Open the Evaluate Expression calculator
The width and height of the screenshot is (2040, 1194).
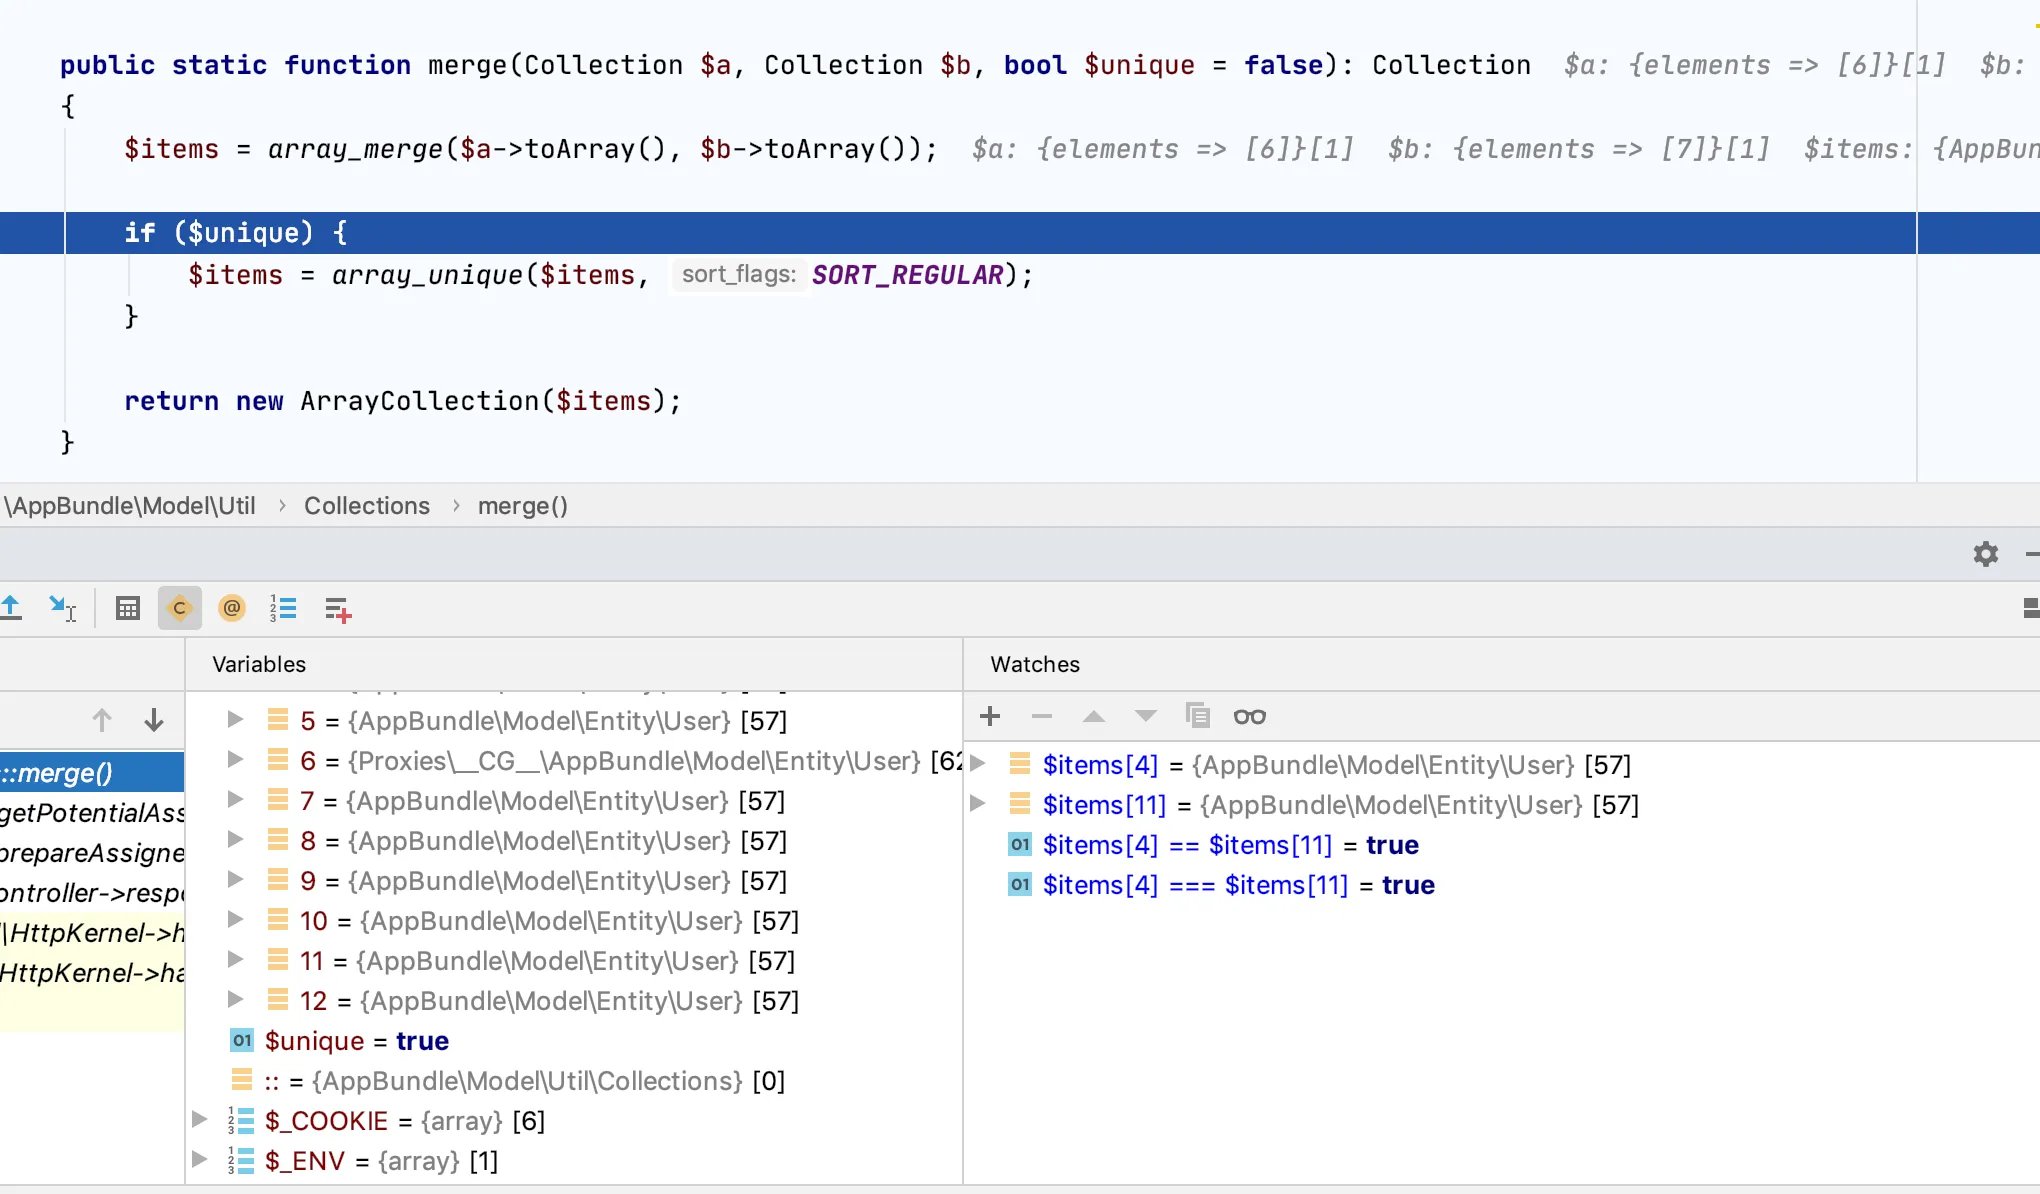tap(128, 608)
